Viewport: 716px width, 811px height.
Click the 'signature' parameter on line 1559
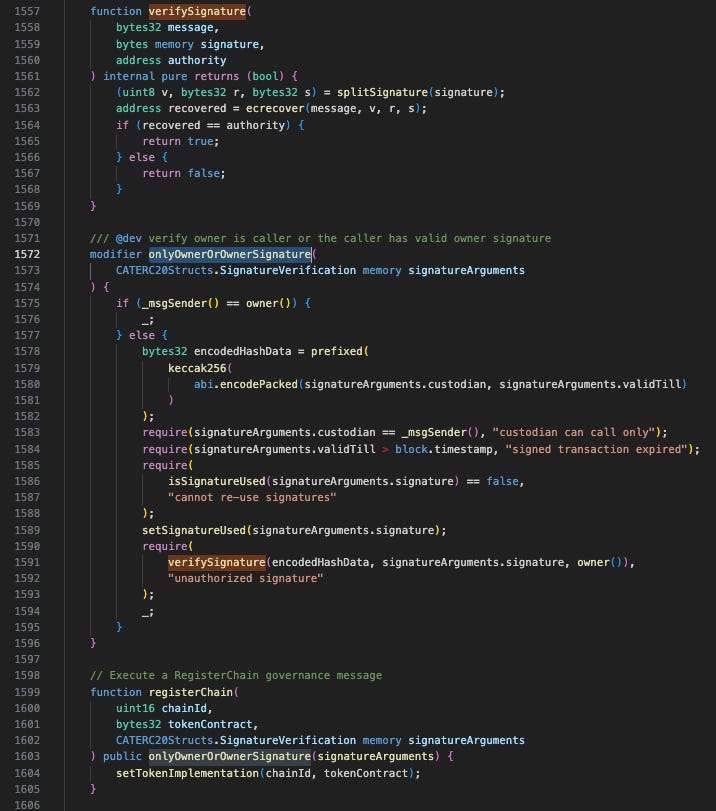tap(230, 44)
